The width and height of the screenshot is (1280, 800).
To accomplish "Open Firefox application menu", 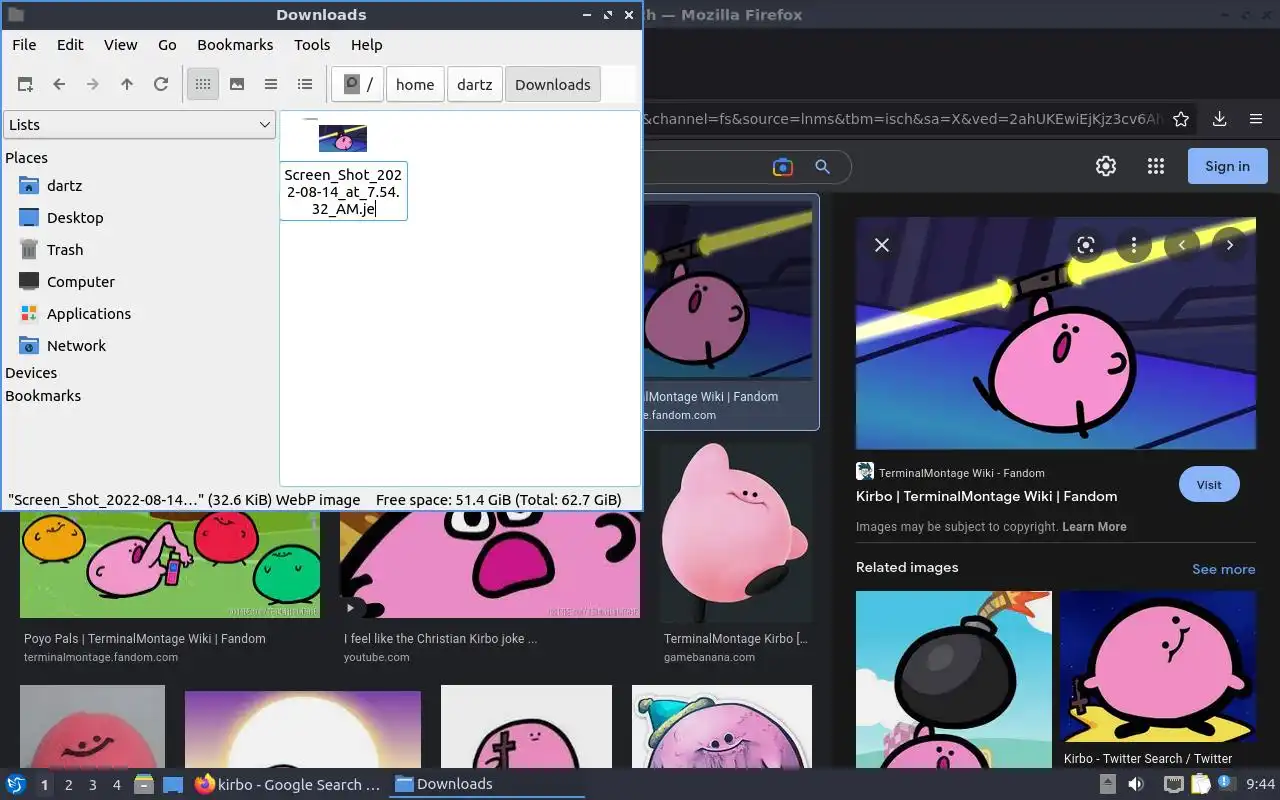I will pyautogui.click(x=1256, y=119).
